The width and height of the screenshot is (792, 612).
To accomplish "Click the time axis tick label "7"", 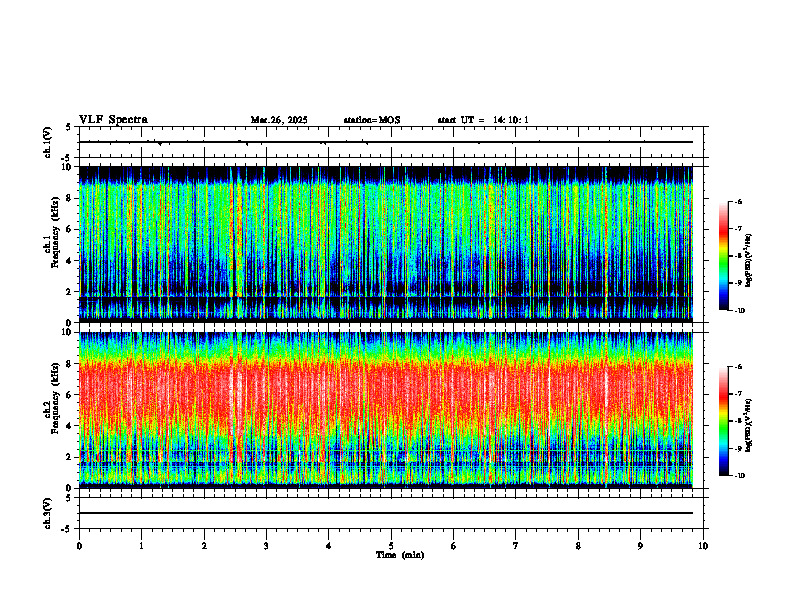I will (516, 546).
